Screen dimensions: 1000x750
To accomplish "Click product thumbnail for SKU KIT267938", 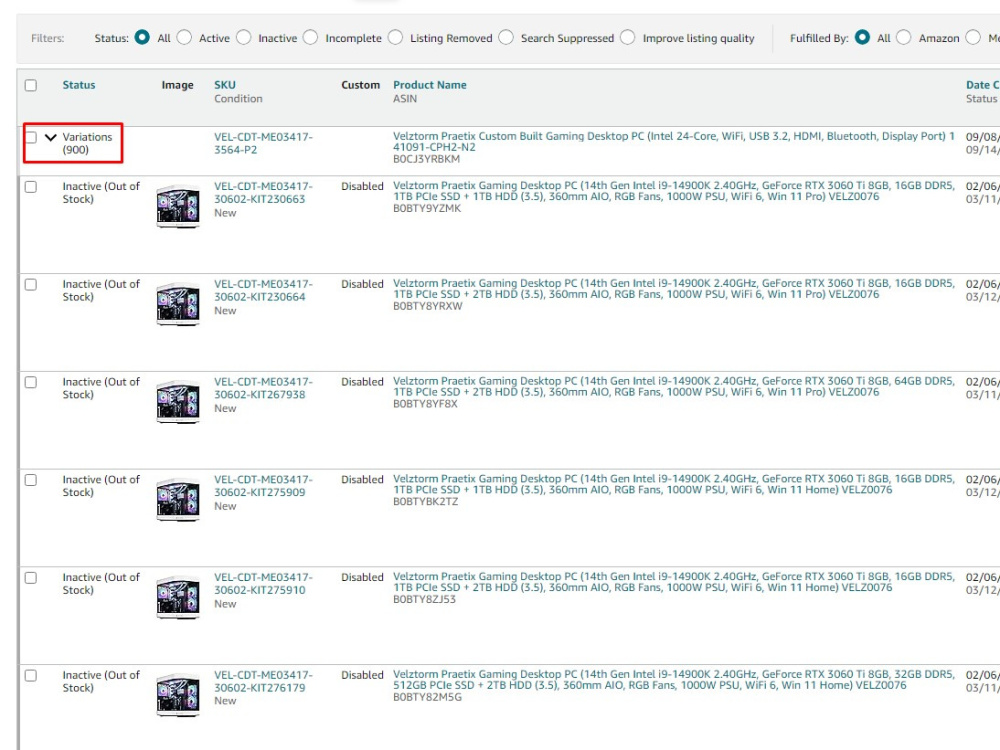I will coord(178,402).
